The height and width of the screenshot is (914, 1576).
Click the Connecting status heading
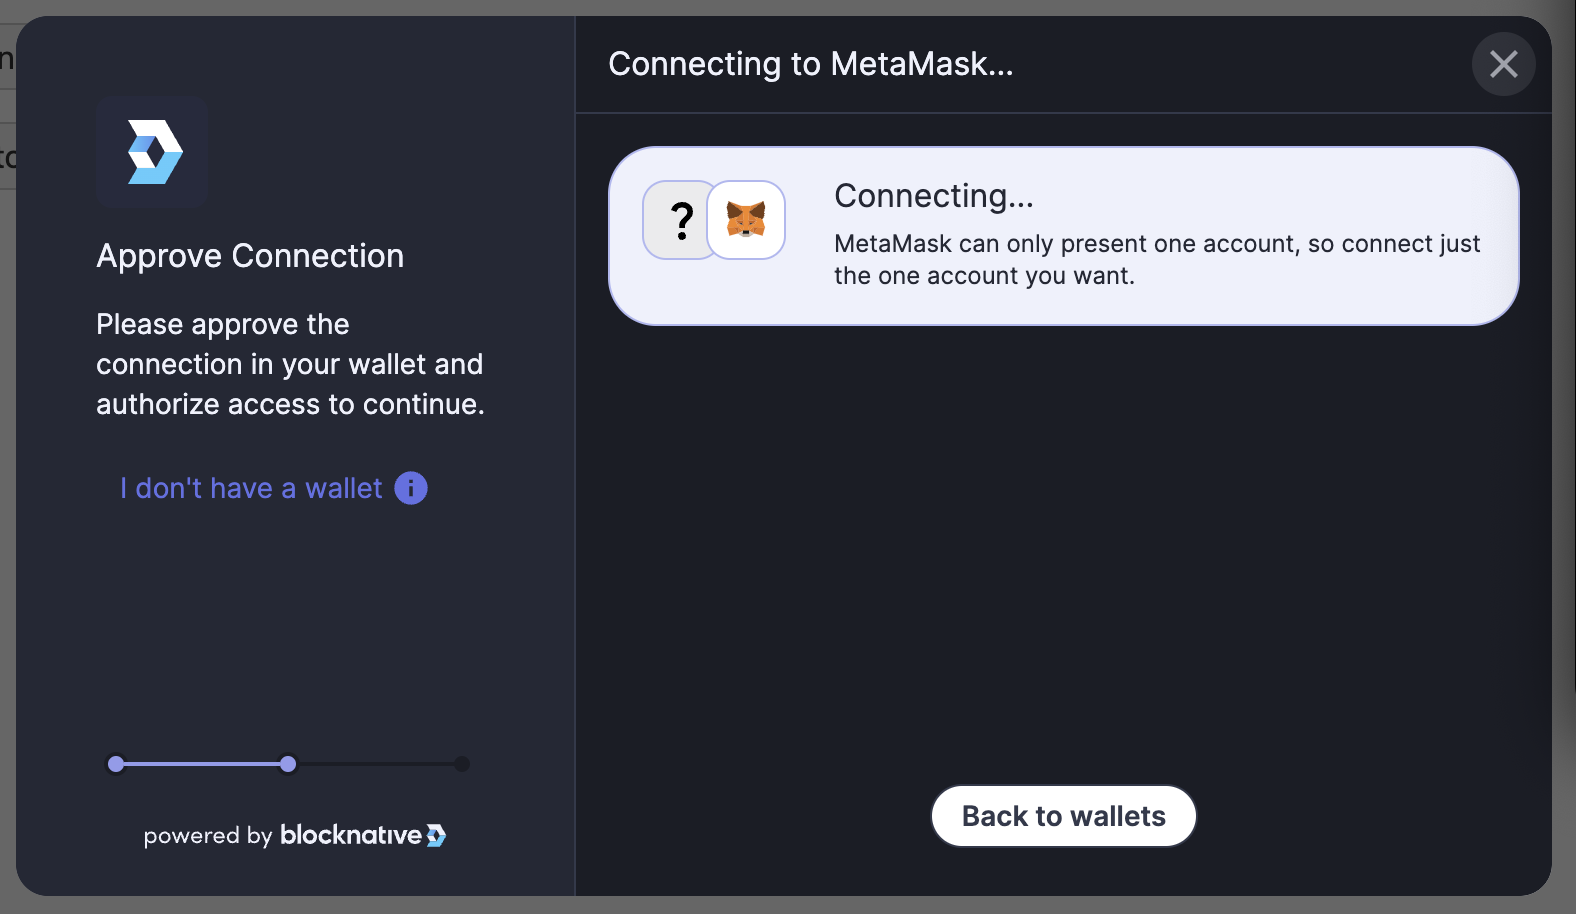pyautogui.click(x=934, y=196)
